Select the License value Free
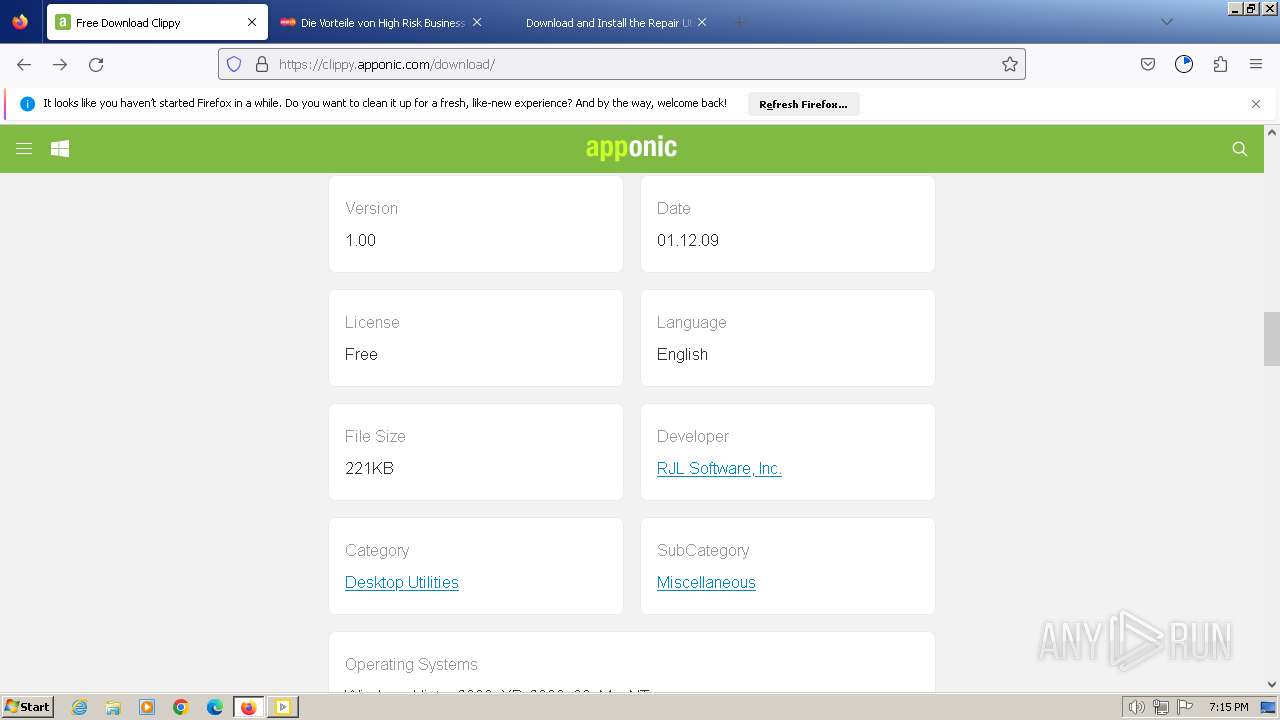This screenshot has width=1280, height=720. click(x=361, y=354)
